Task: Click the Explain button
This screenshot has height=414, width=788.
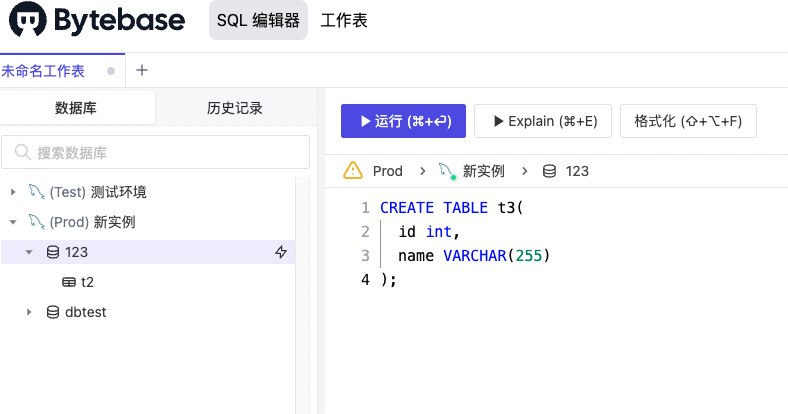Action: click(x=543, y=121)
